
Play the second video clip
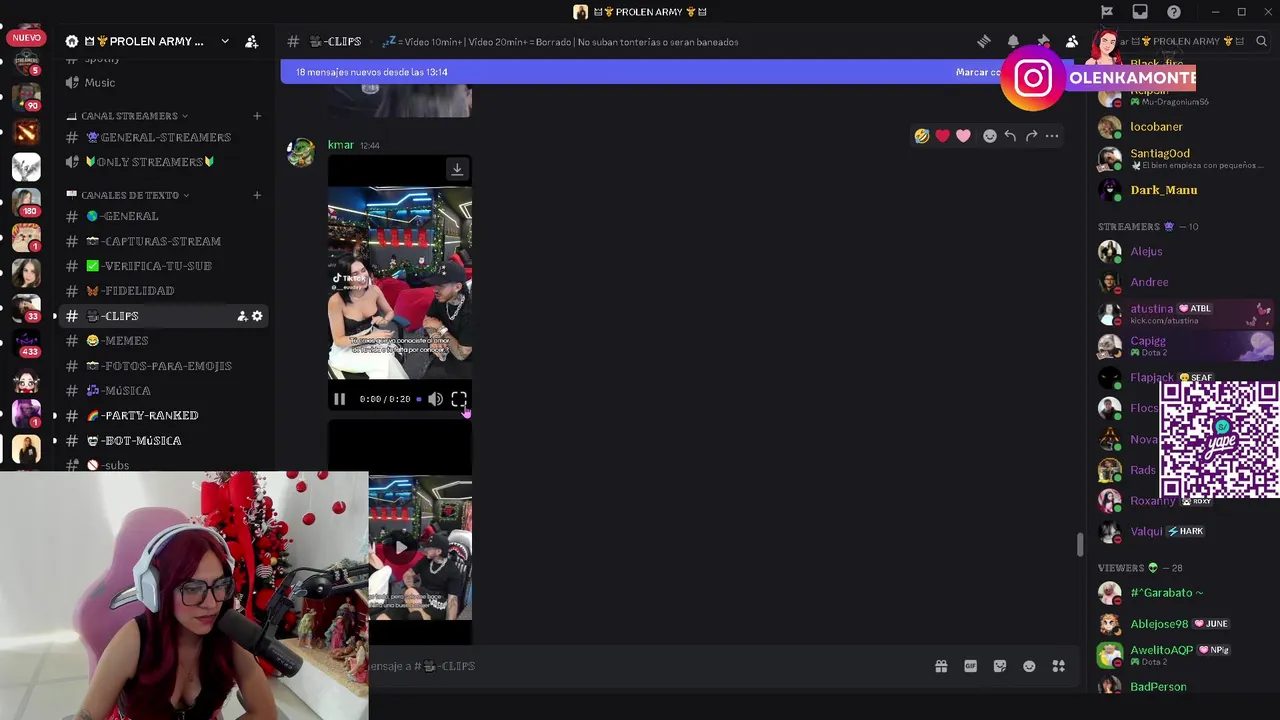point(400,547)
